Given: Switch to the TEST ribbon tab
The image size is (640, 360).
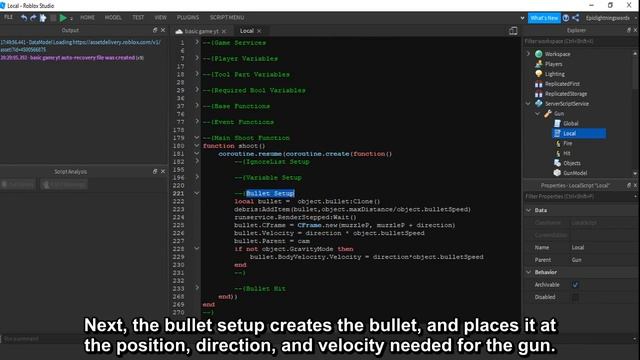Looking at the screenshot, I should [x=138, y=18].
